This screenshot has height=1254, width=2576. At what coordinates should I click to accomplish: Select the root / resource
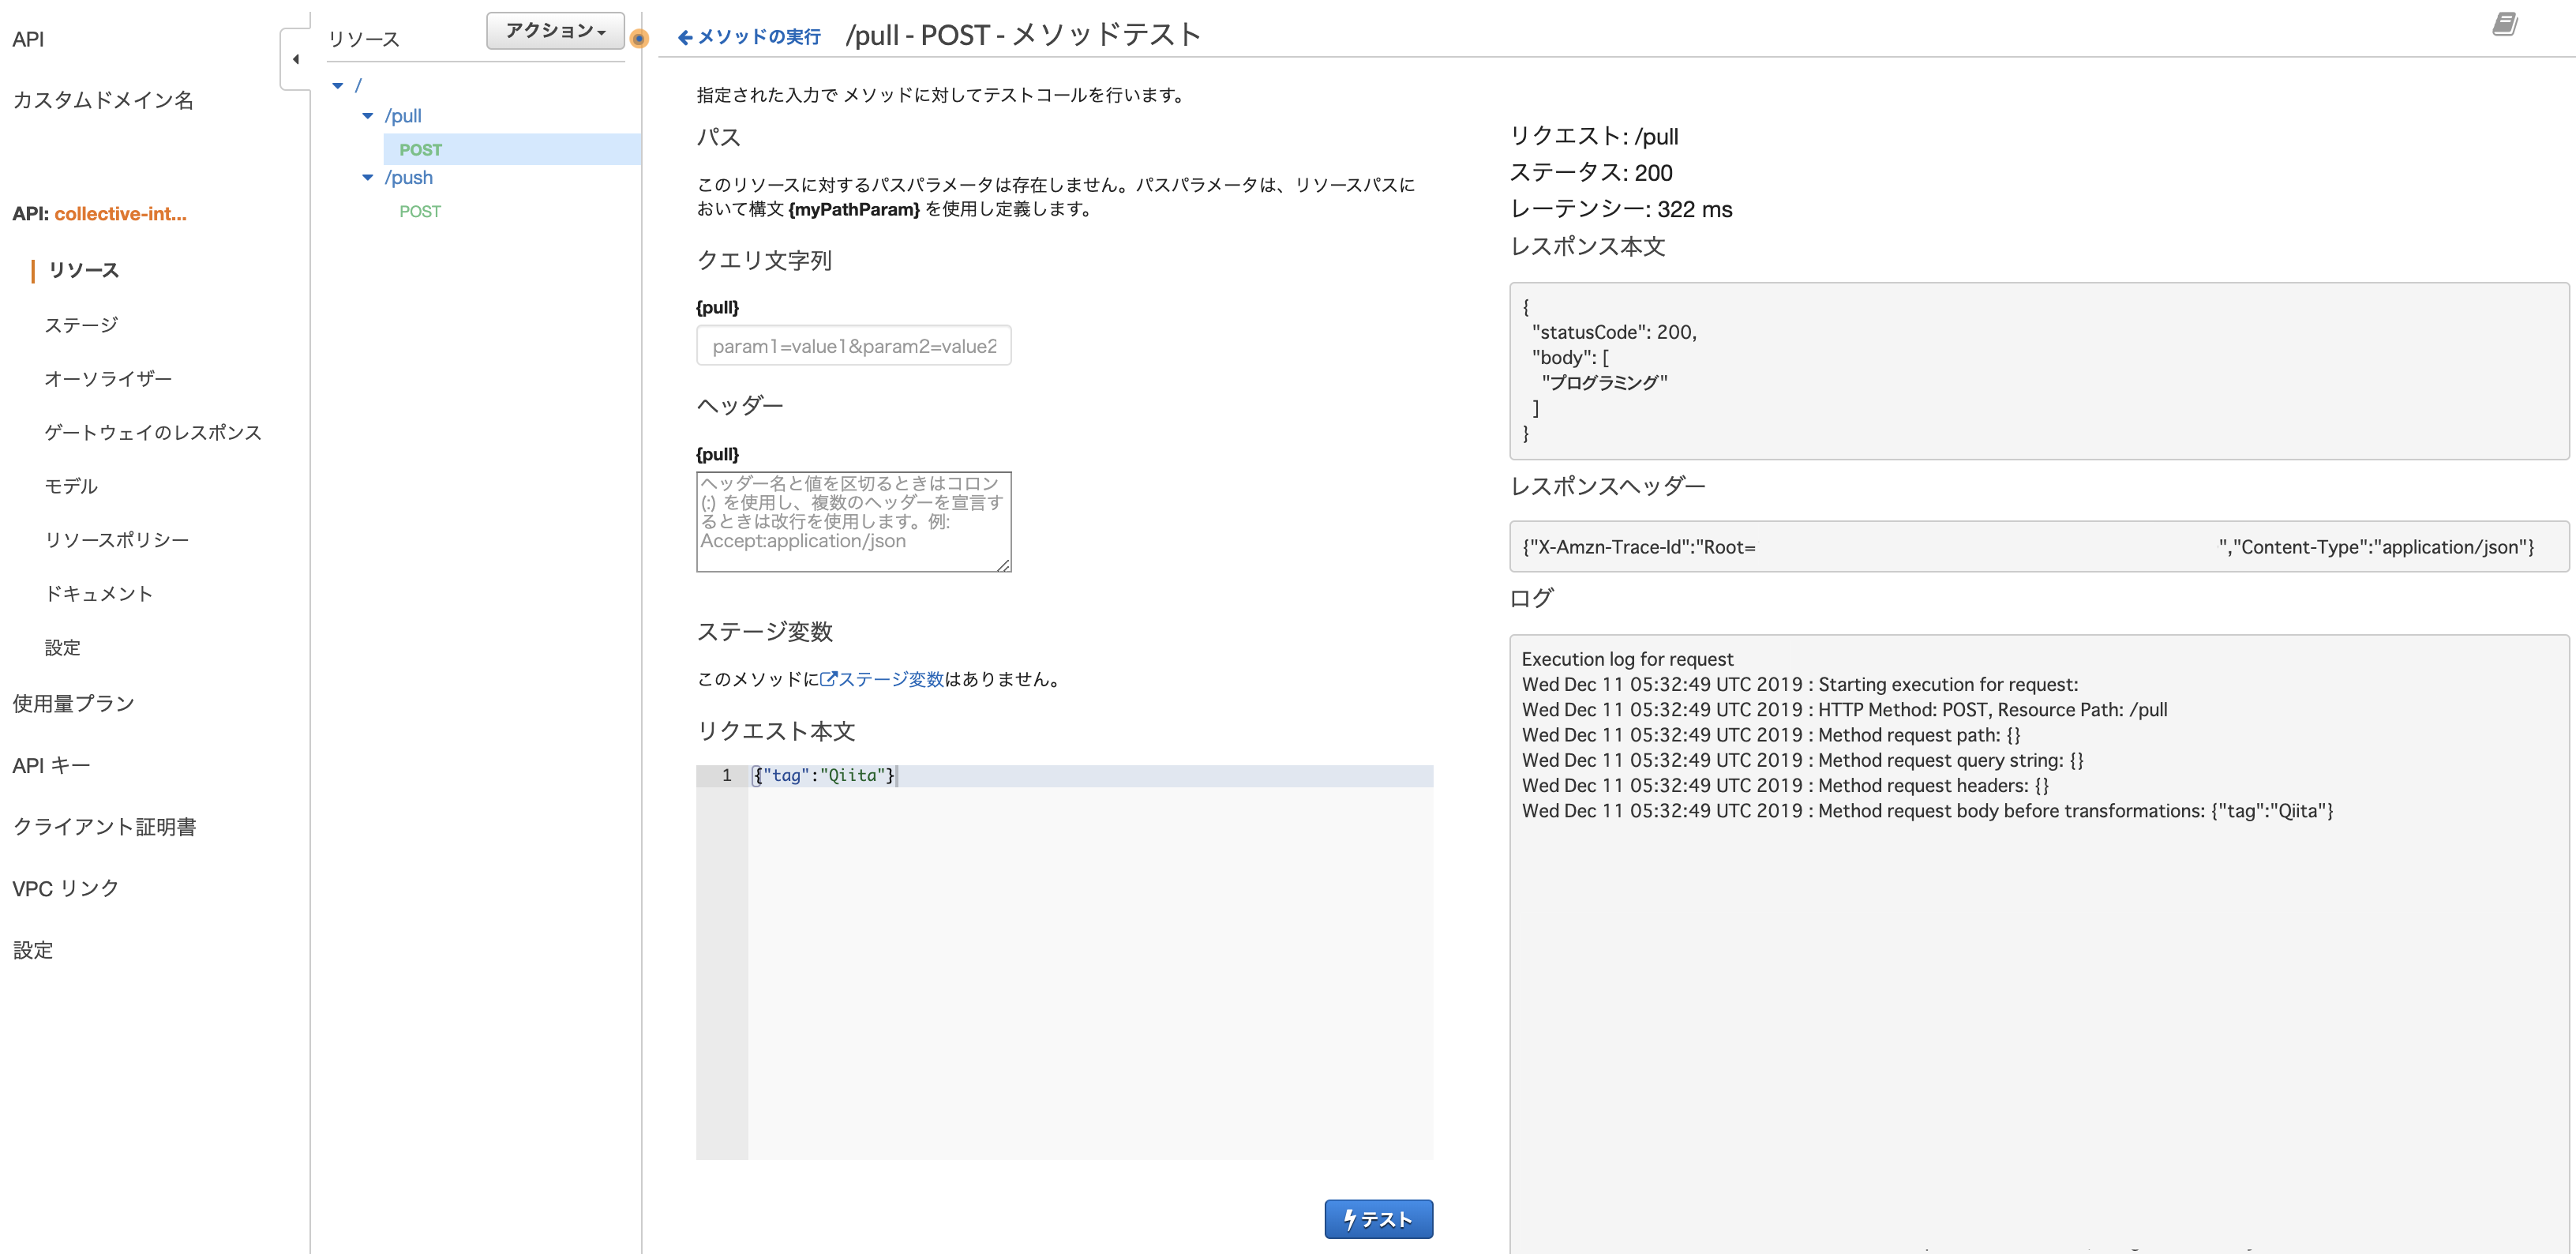(358, 86)
